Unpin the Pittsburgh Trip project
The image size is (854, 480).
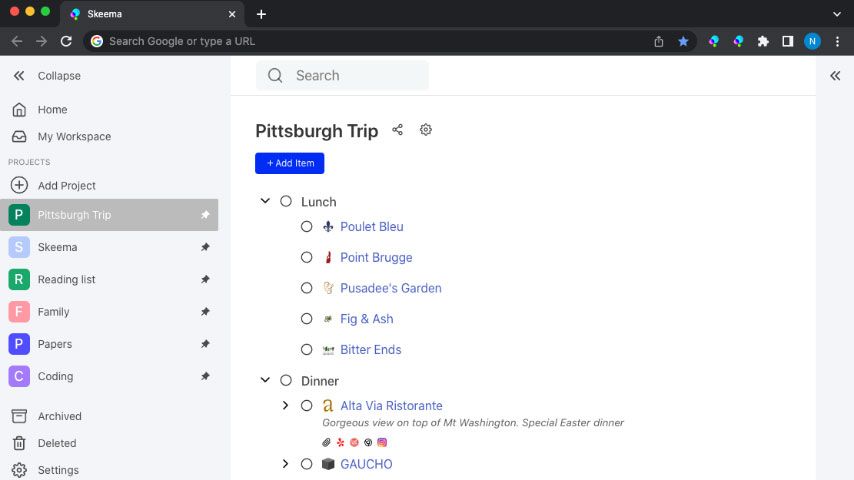point(205,215)
